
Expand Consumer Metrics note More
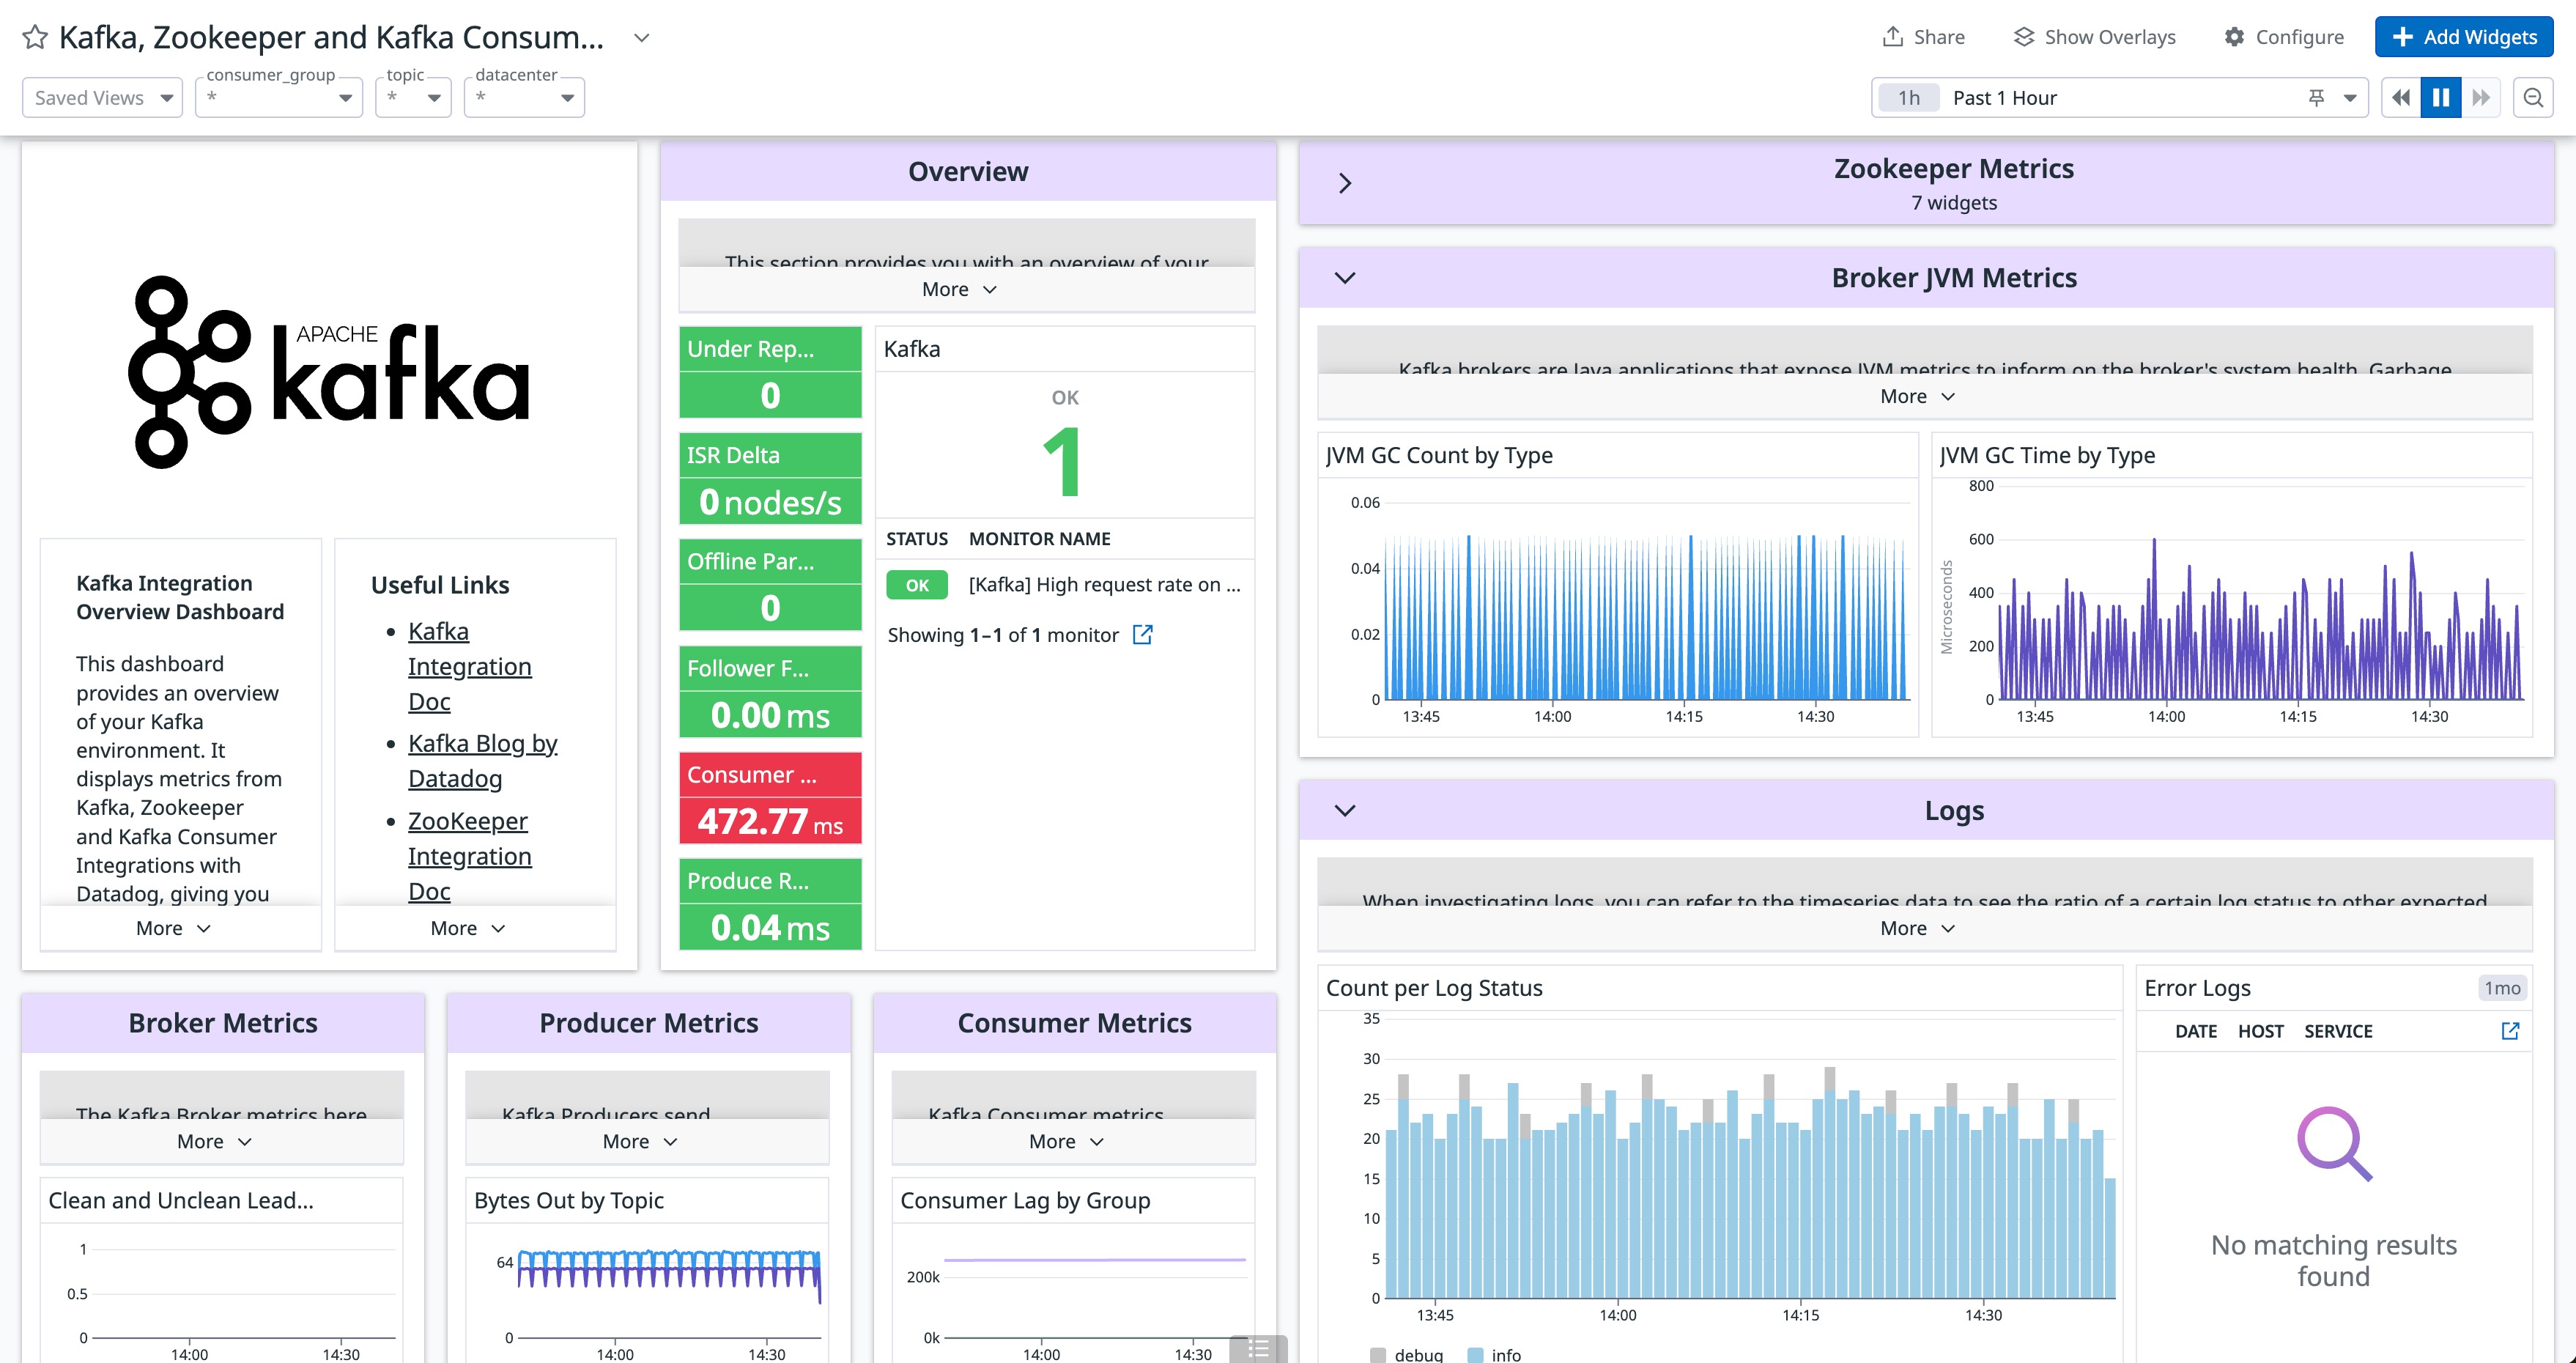1066,1141
